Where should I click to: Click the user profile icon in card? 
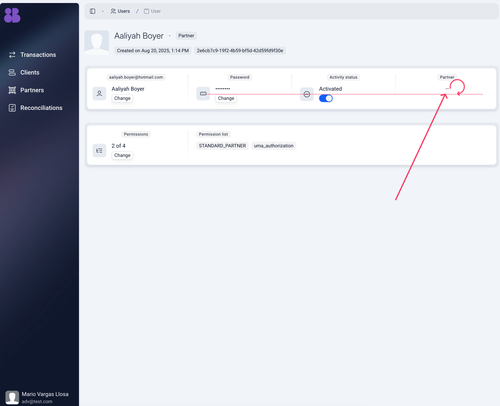(x=99, y=94)
